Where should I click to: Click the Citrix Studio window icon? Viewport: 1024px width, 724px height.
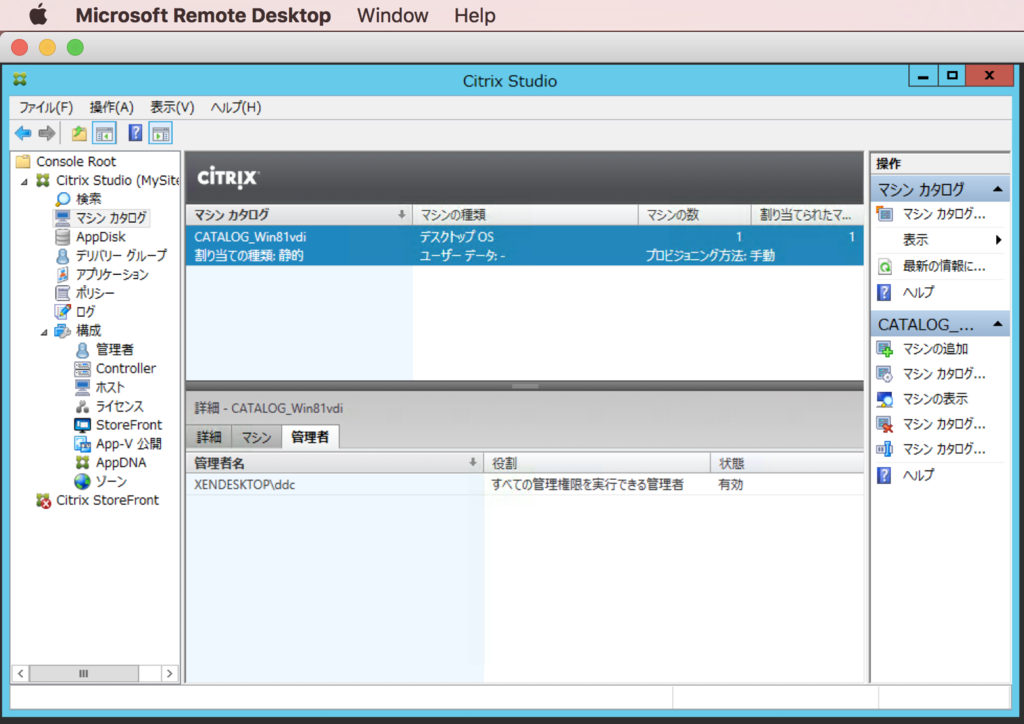pyautogui.click(x=20, y=80)
